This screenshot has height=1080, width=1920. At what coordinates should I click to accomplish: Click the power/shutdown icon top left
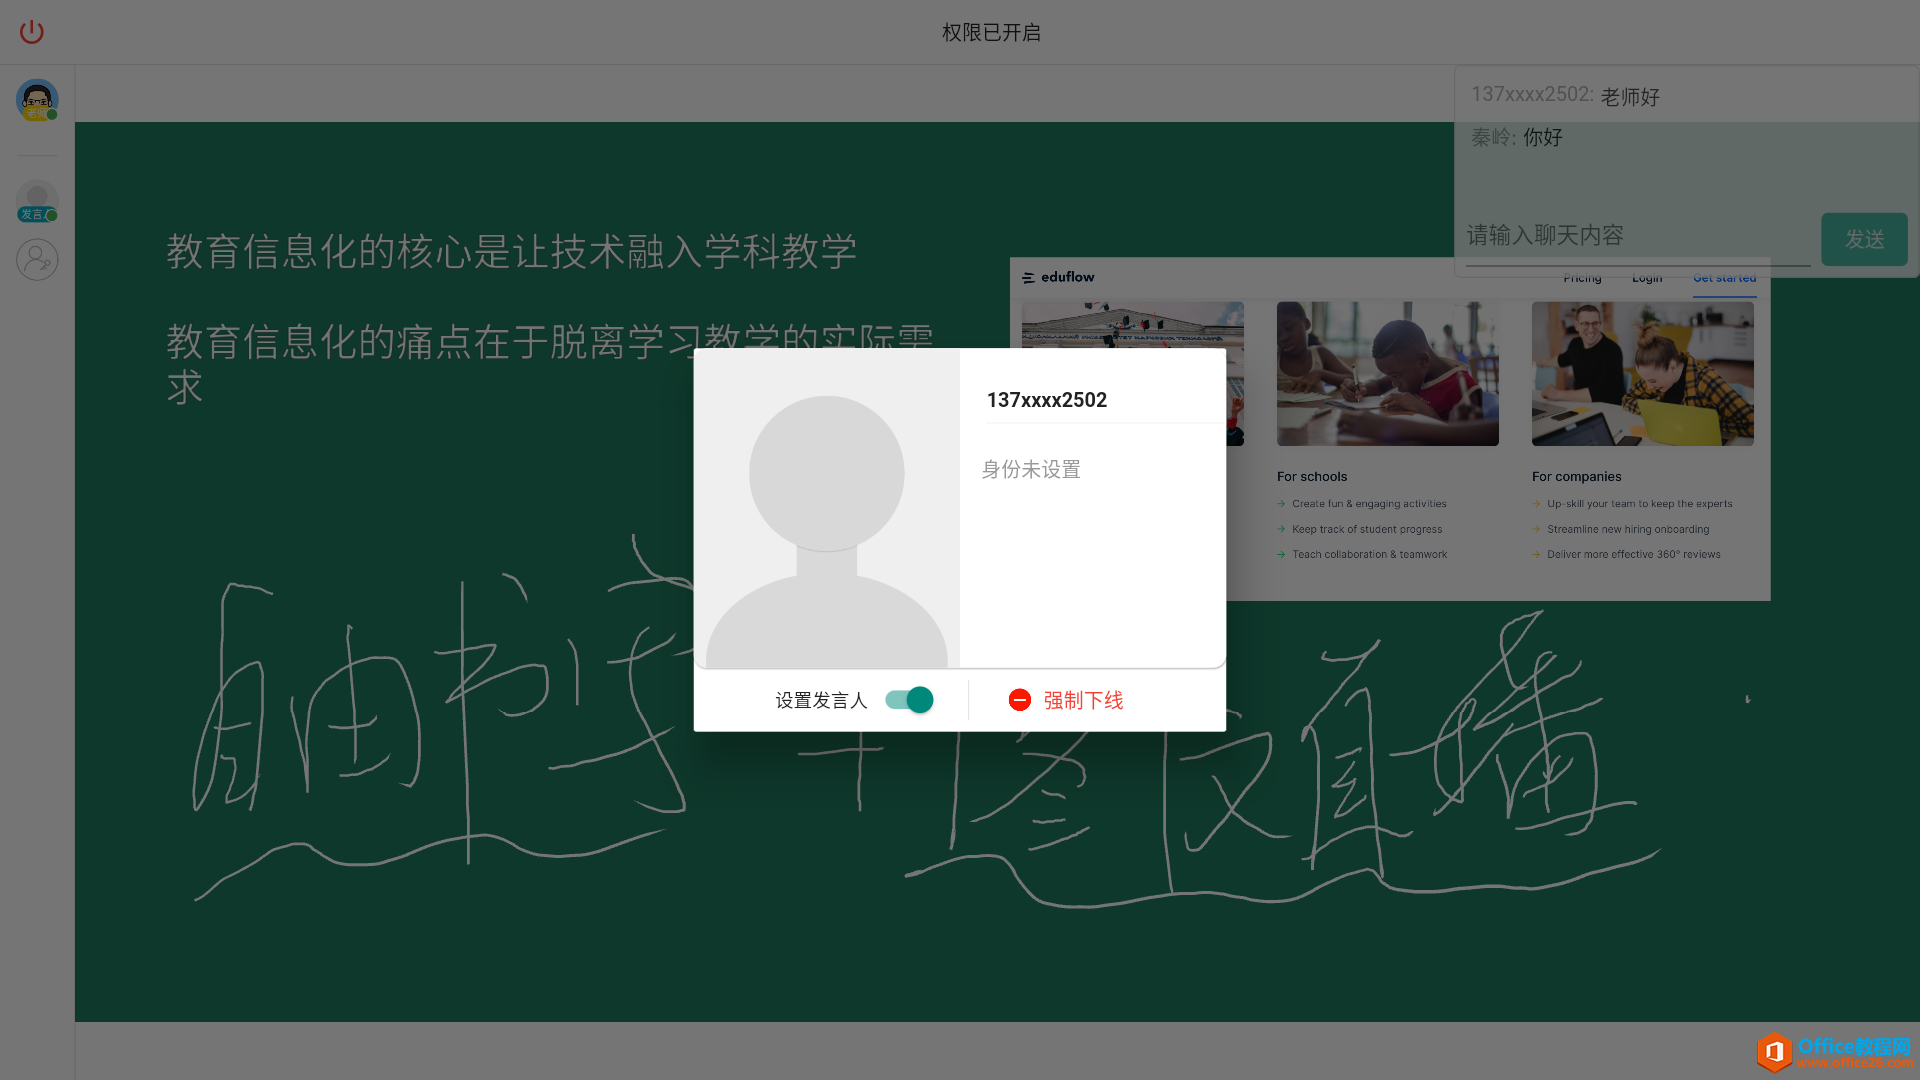click(x=32, y=32)
